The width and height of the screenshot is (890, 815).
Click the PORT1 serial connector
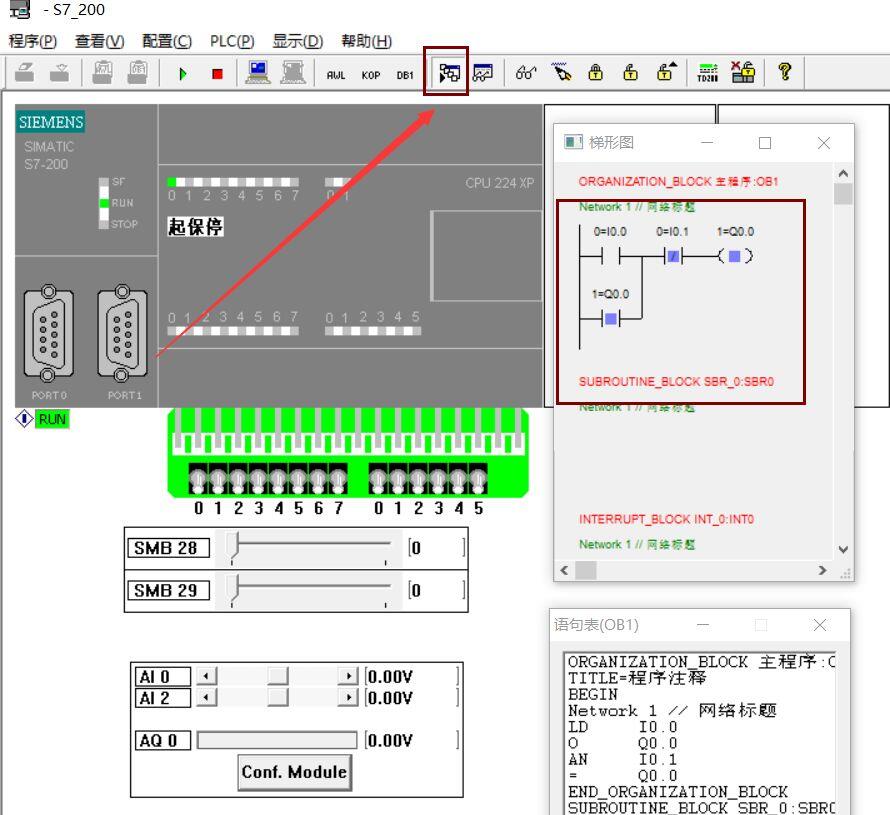pos(122,333)
